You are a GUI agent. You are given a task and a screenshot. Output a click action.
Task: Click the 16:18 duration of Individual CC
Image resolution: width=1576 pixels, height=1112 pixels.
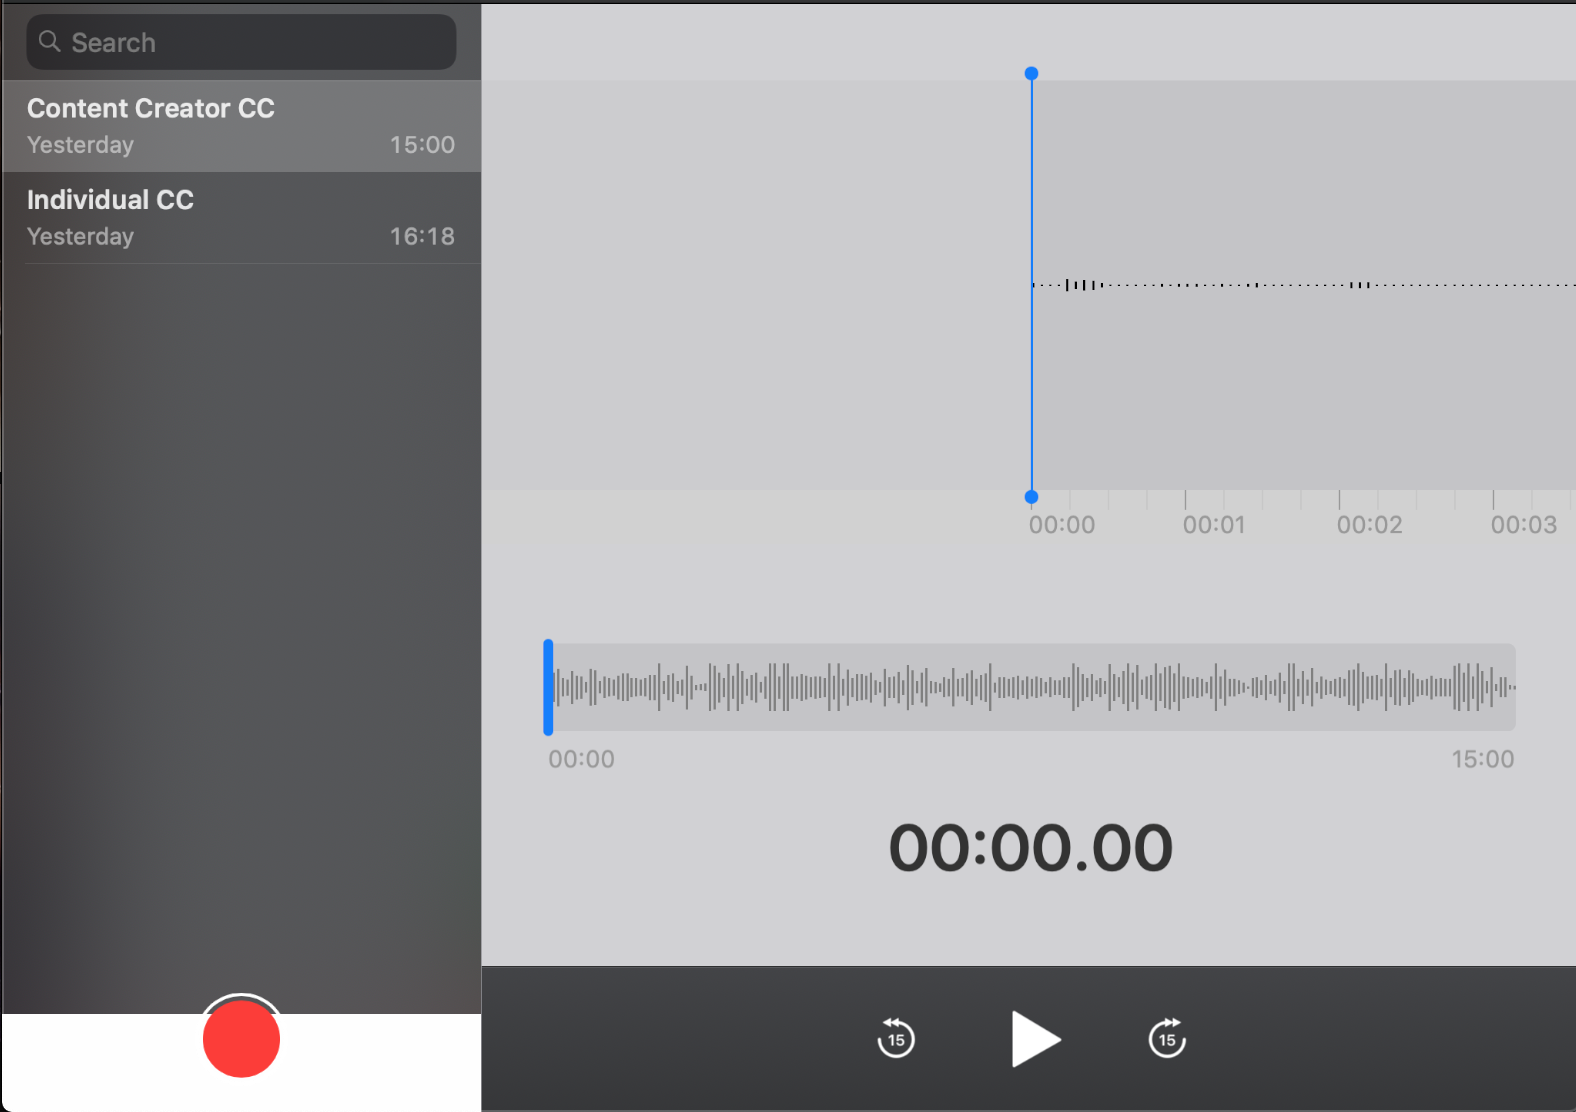coord(422,236)
